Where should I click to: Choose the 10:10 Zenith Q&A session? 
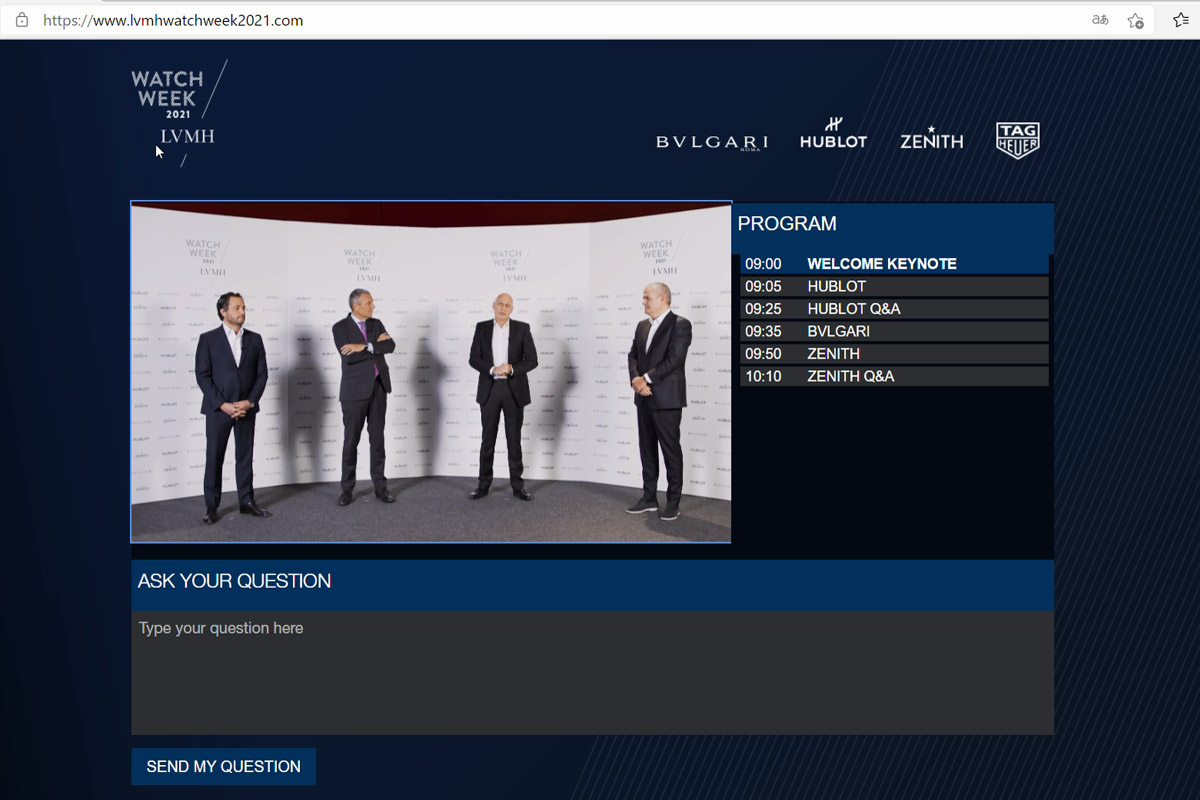(893, 377)
